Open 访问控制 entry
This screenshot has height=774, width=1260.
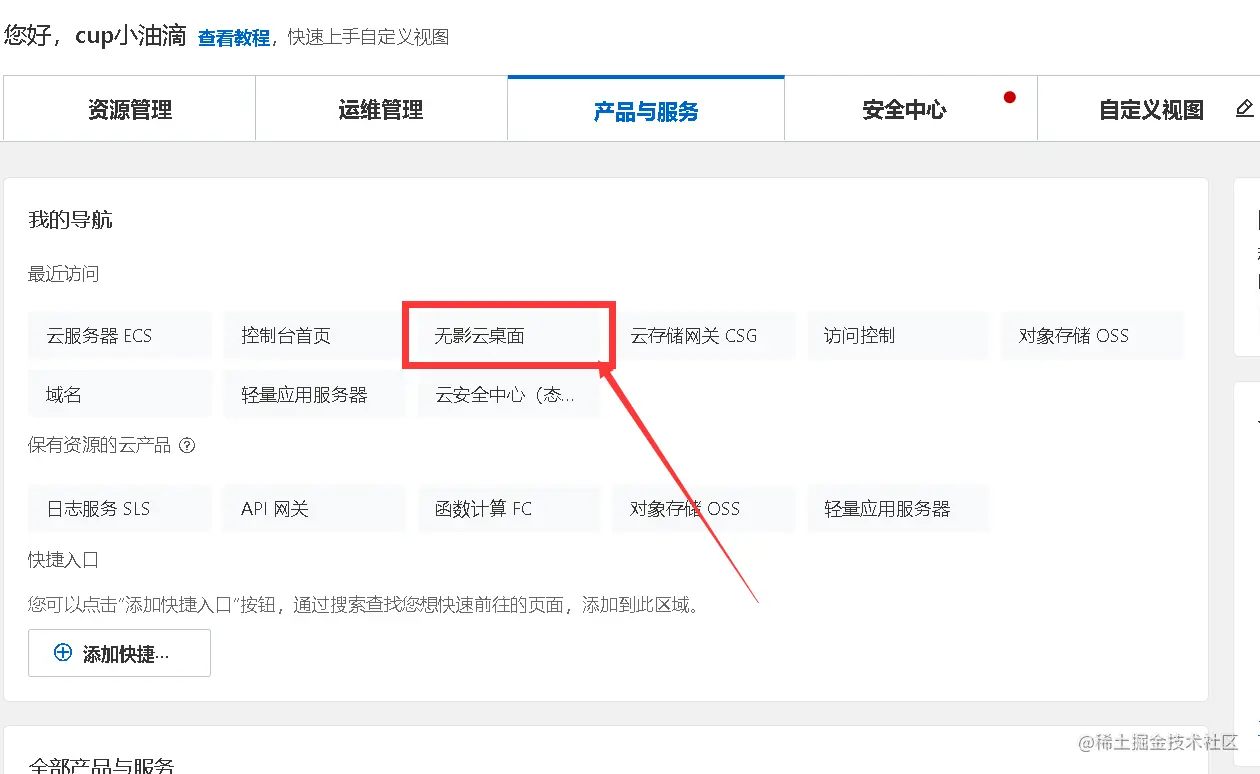tap(897, 336)
